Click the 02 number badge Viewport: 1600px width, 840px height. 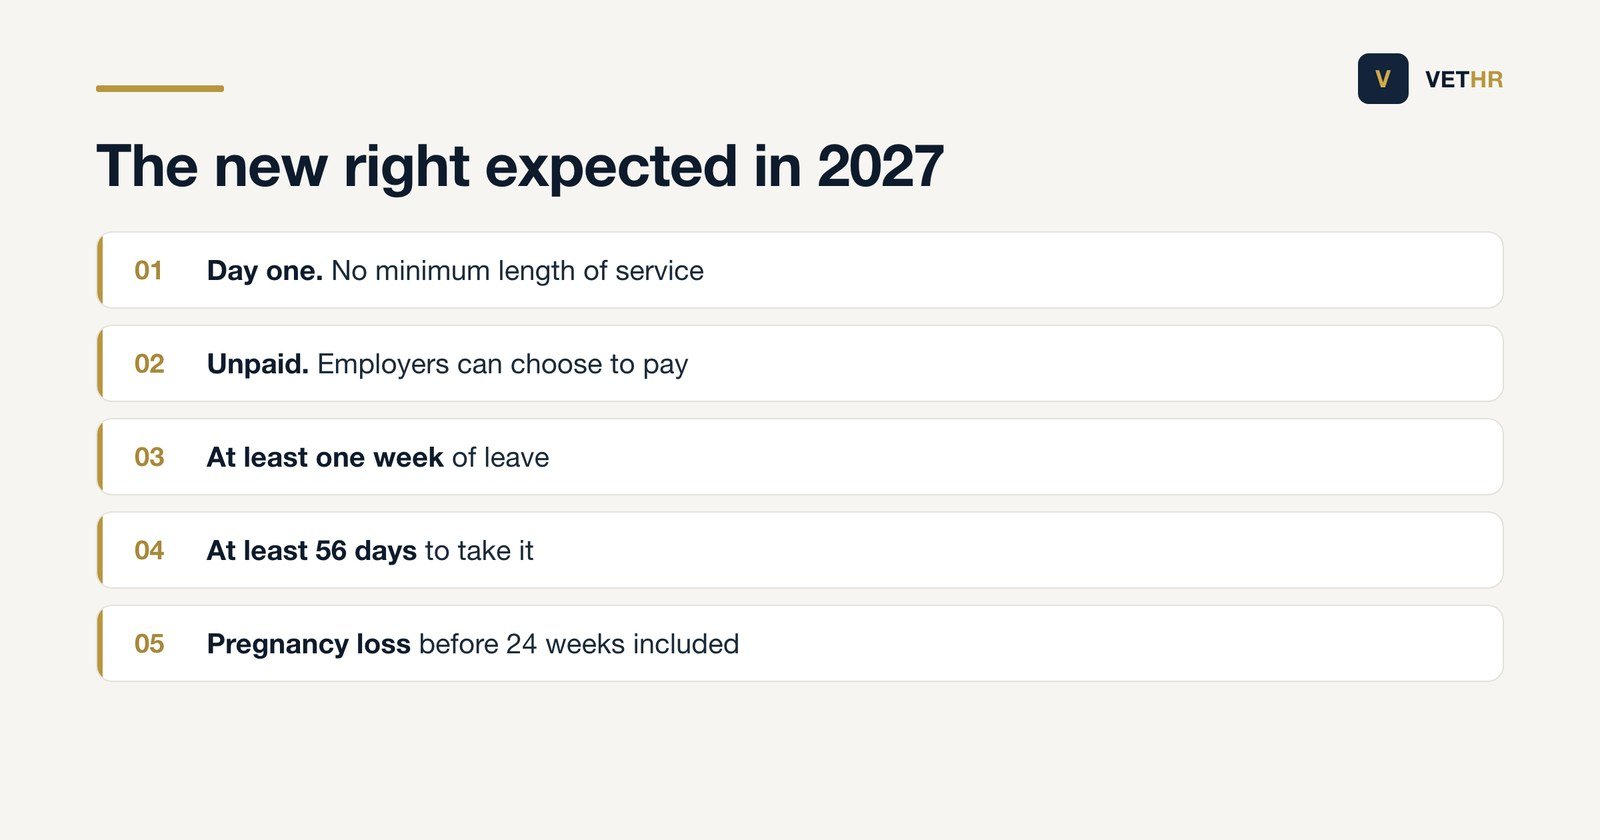pyautogui.click(x=149, y=364)
